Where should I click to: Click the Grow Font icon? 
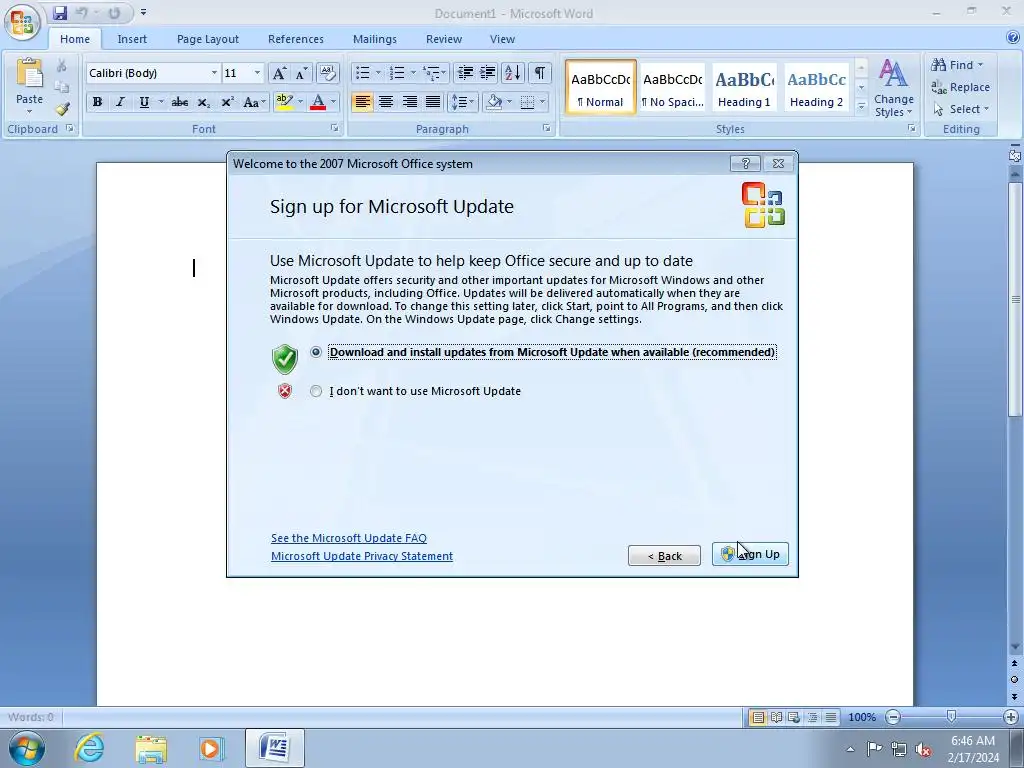click(280, 73)
